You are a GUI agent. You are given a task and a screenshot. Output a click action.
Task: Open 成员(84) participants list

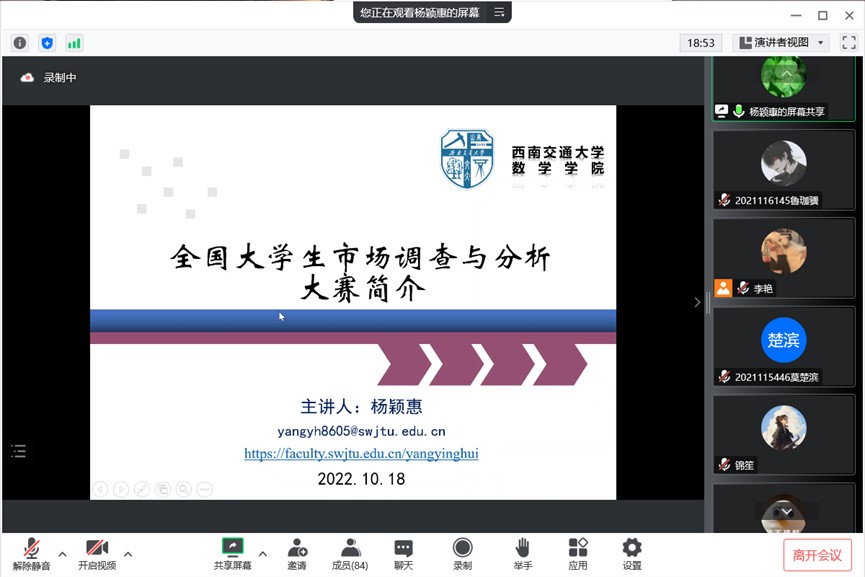pyautogui.click(x=349, y=553)
